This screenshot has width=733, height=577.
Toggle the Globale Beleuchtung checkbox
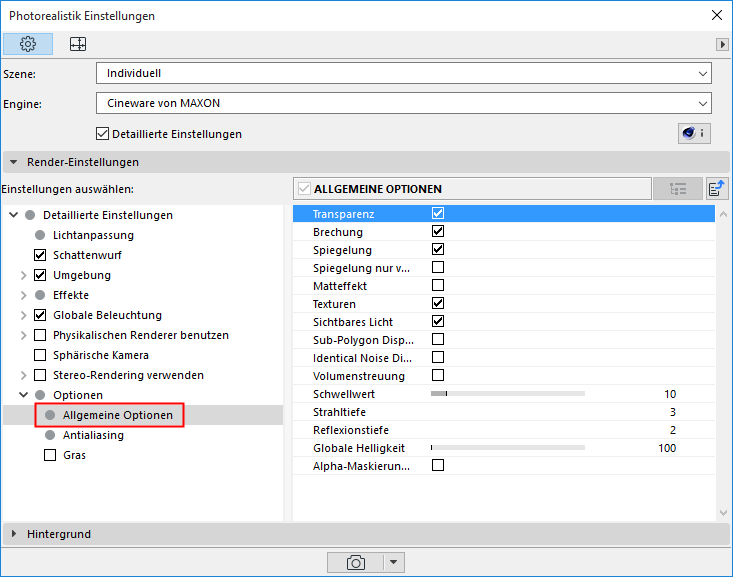tap(40, 316)
